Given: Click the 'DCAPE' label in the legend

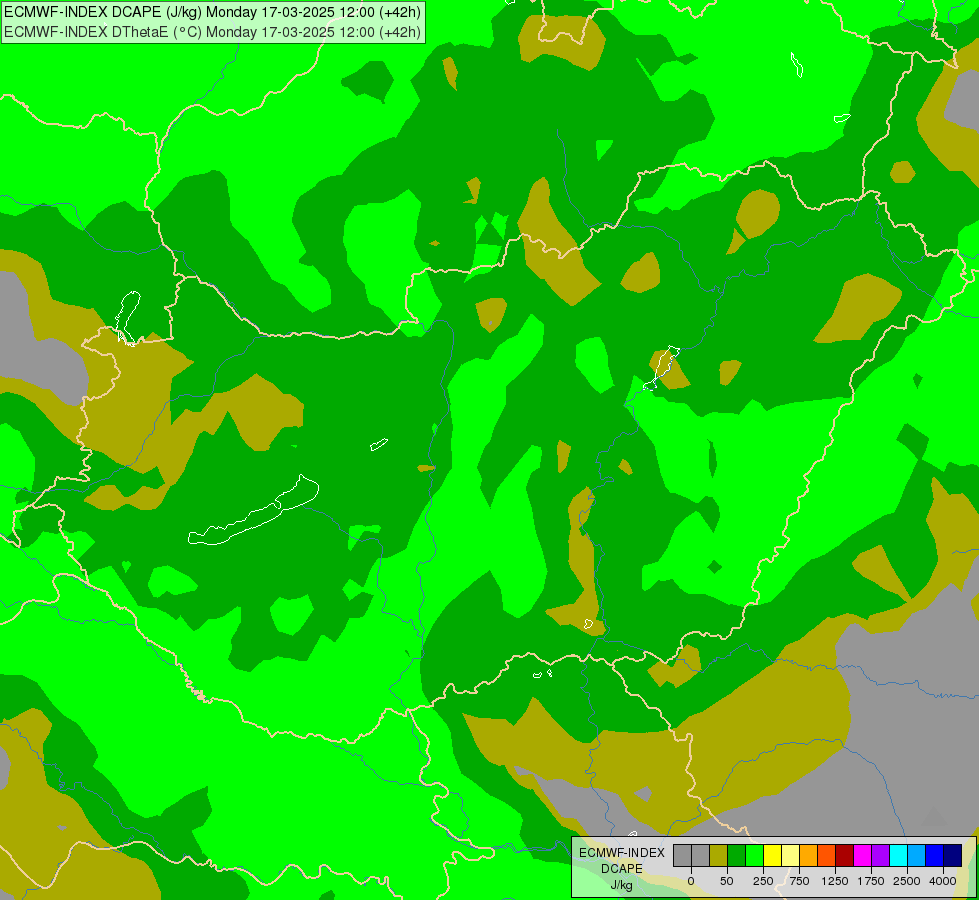Looking at the screenshot, I should point(622,869).
